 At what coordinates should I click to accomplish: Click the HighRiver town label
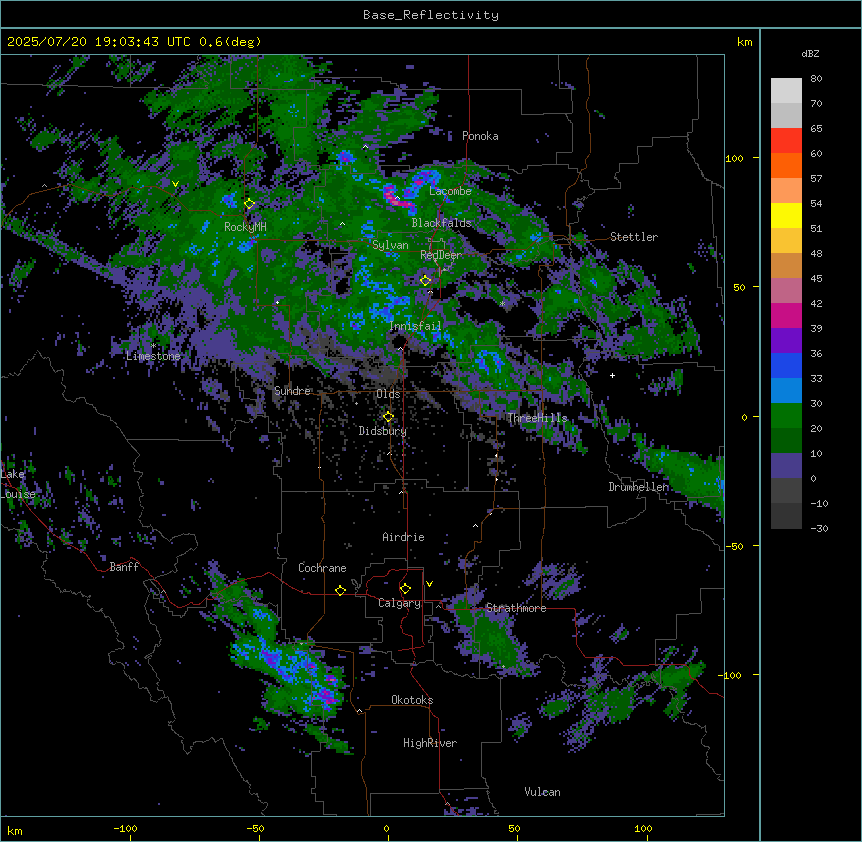[430, 743]
